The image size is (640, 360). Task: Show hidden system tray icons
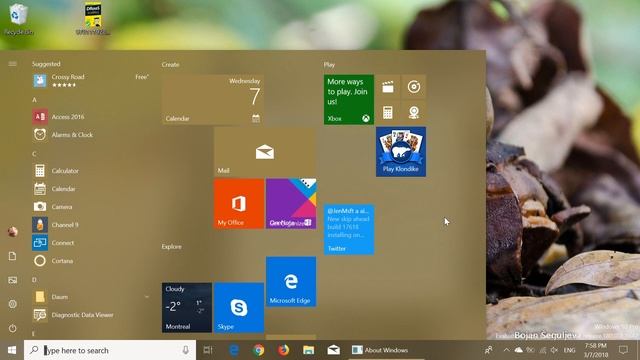click(x=506, y=350)
